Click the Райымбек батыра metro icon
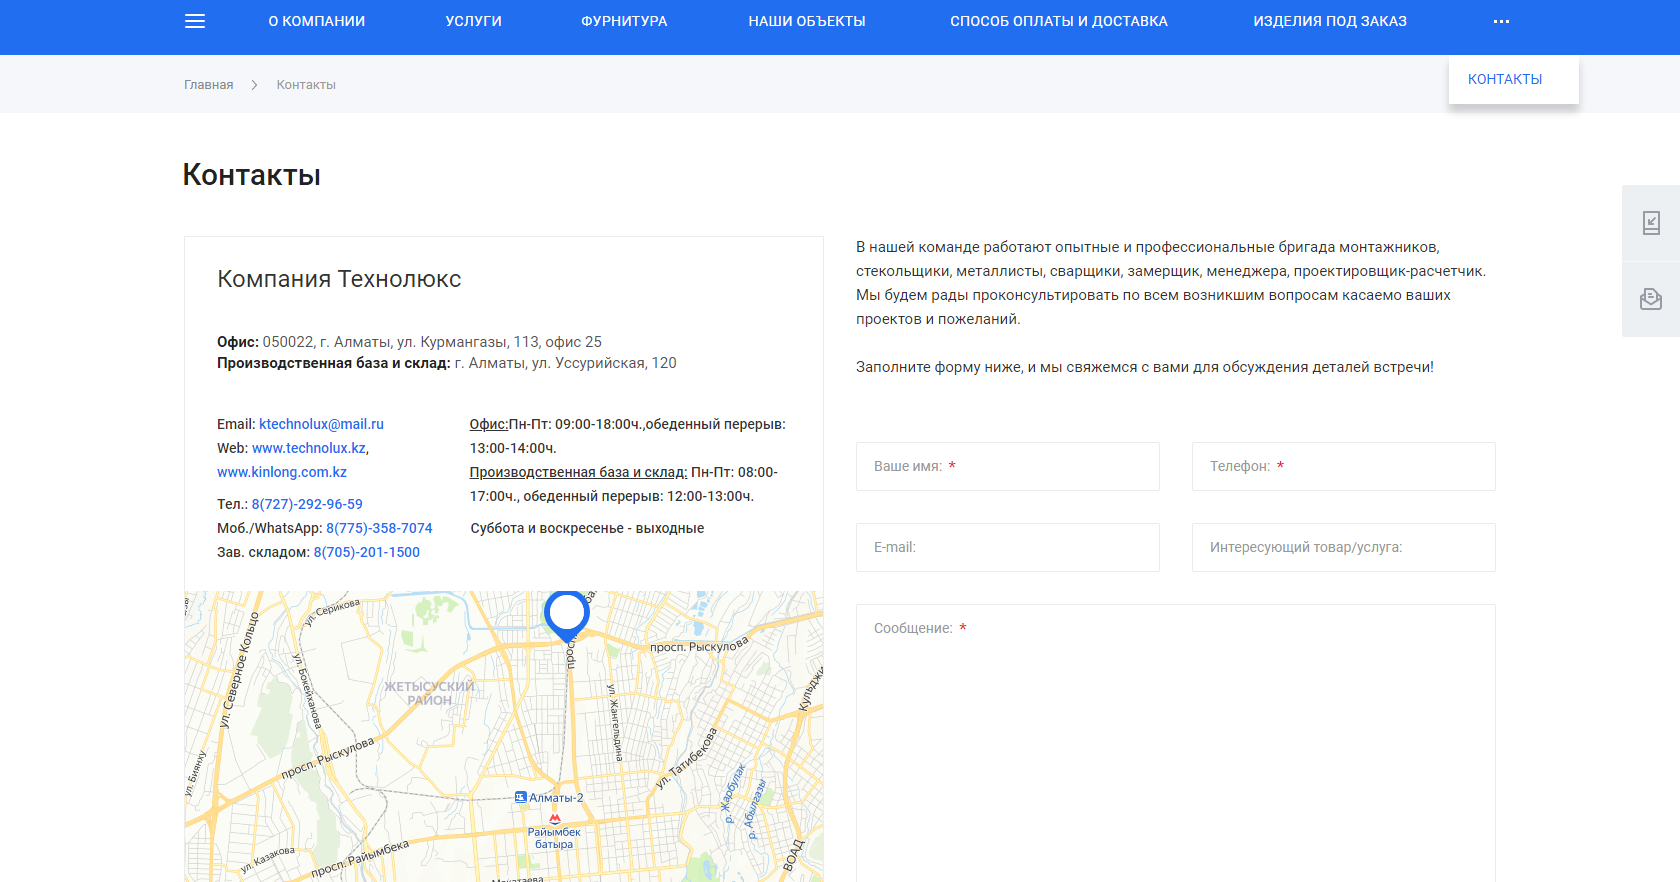 pyautogui.click(x=554, y=818)
